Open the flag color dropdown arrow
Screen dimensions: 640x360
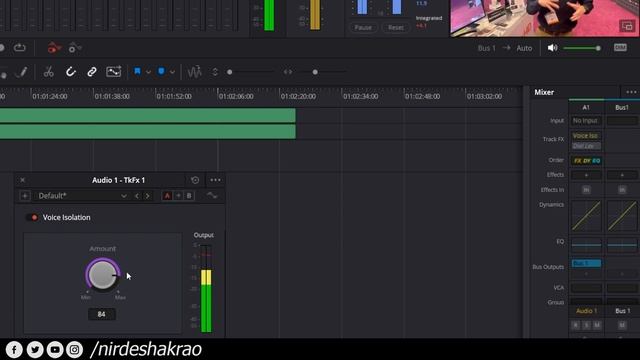148,72
